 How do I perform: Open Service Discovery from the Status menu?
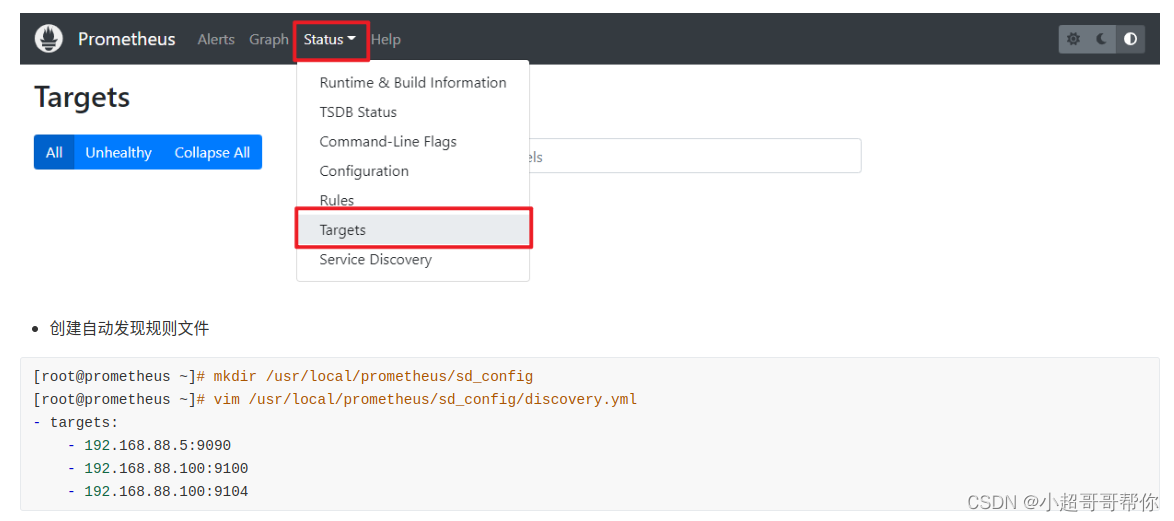(413, 260)
